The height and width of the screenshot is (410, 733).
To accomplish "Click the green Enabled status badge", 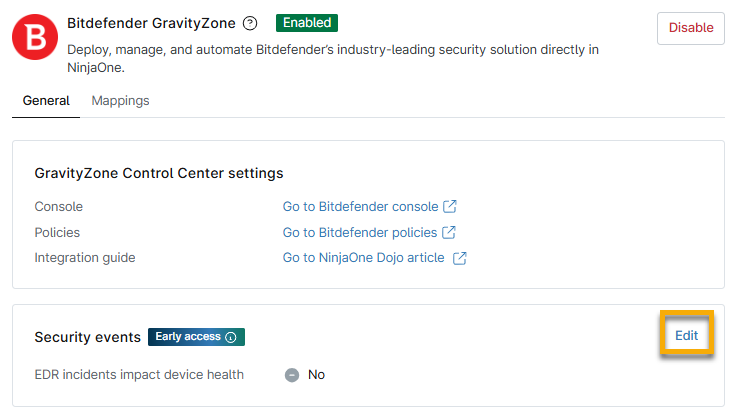I will 307,23.
